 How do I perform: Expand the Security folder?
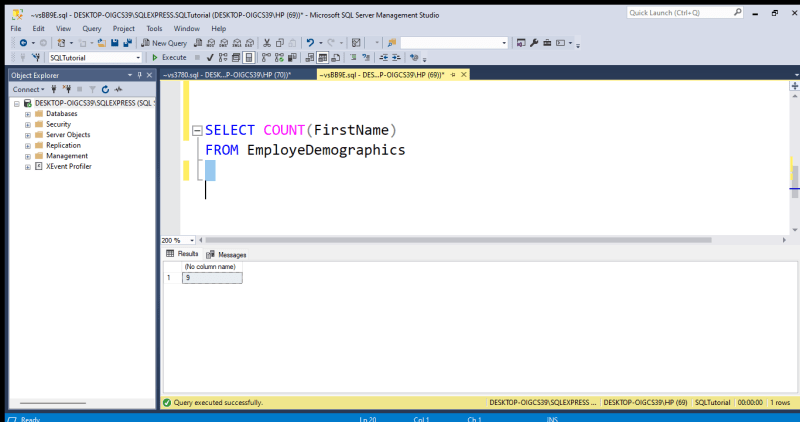pyautogui.click(x=28, y=125)
